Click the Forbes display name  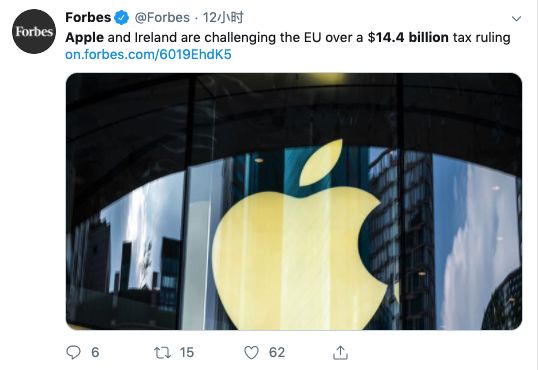click(x=88, y=17)
